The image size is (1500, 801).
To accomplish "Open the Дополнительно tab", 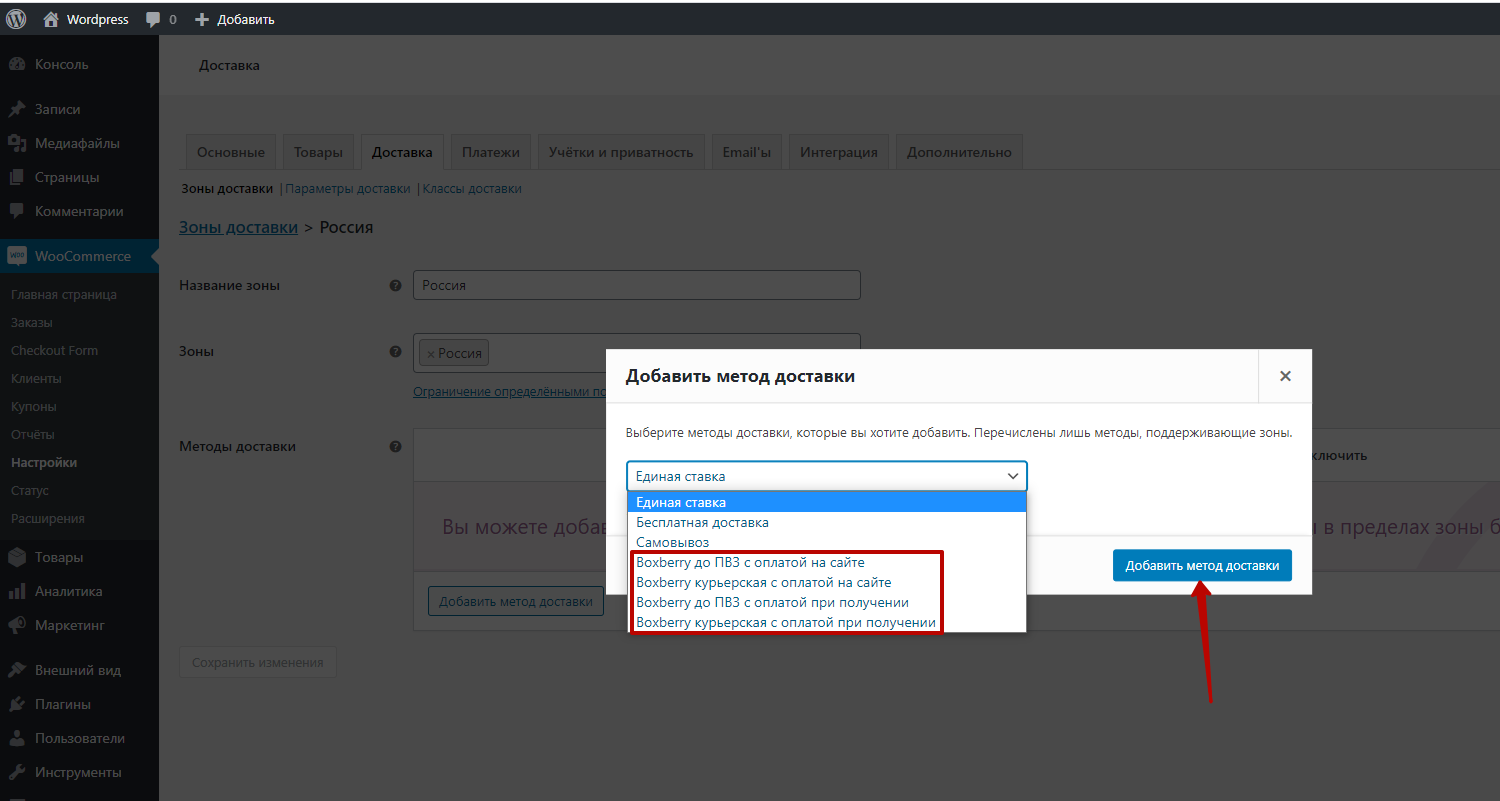I will (959, 152).
